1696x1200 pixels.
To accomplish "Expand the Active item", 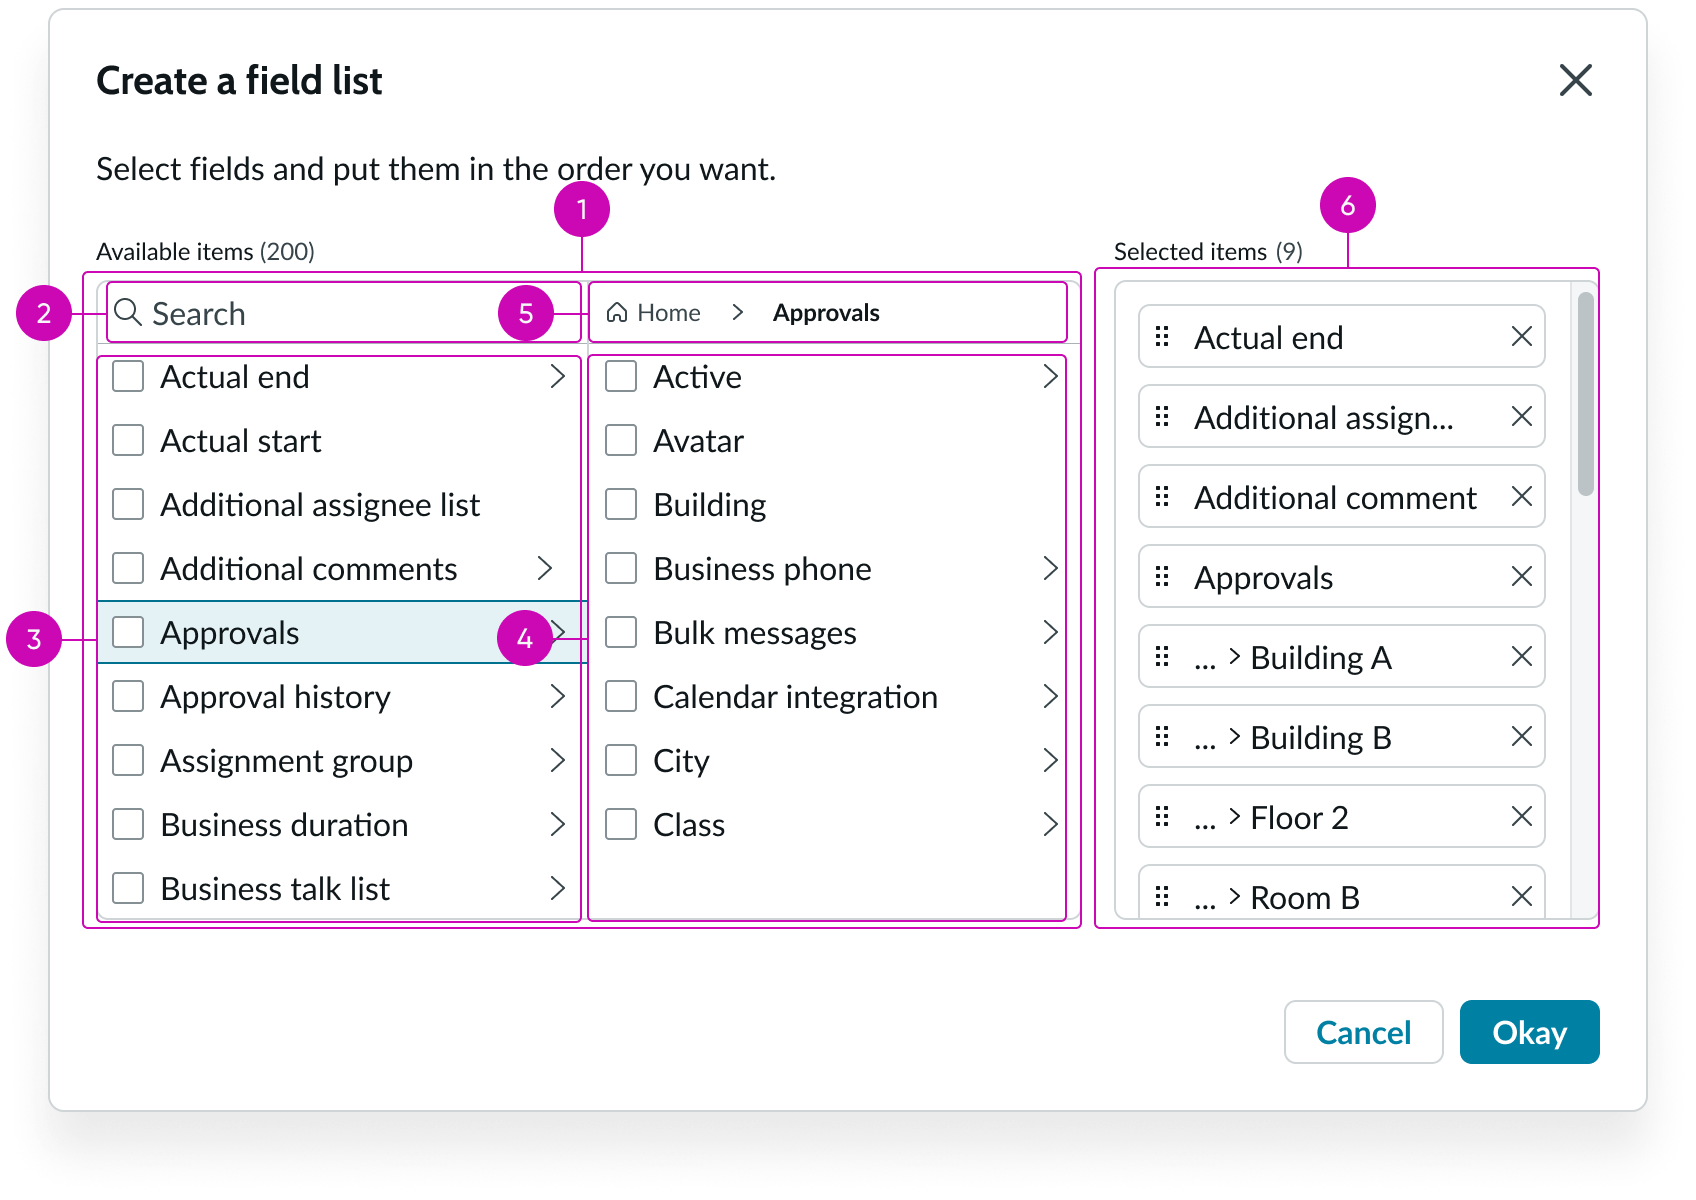I will (1051, 377).
